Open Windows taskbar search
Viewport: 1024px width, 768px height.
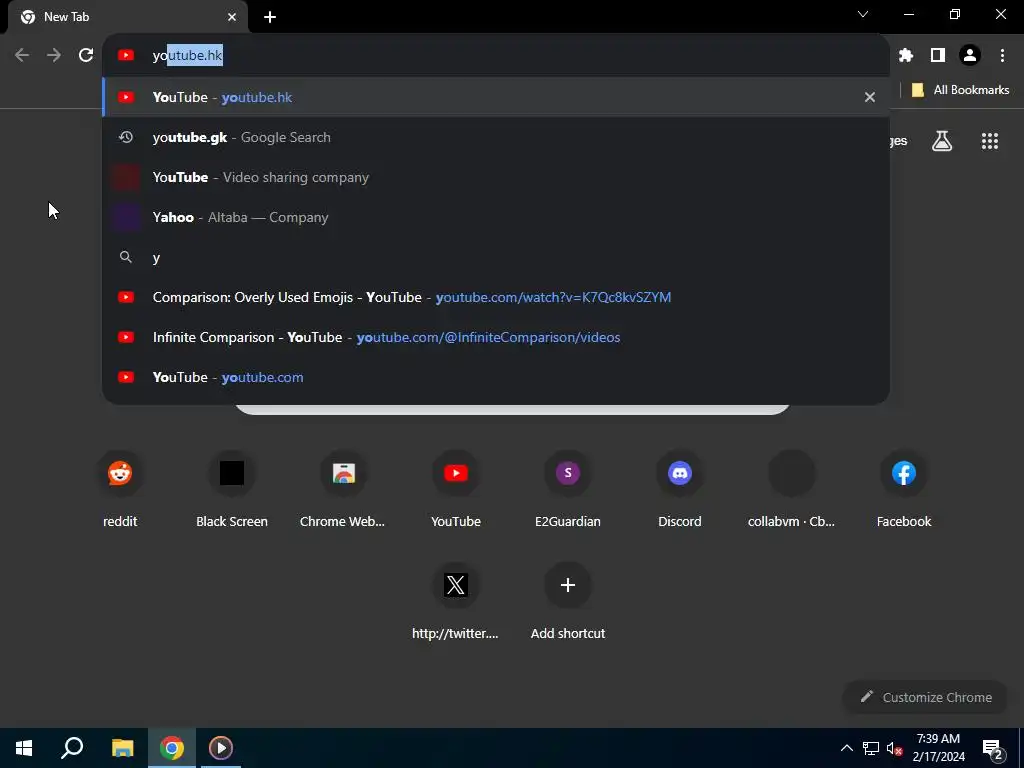[72, 748]
